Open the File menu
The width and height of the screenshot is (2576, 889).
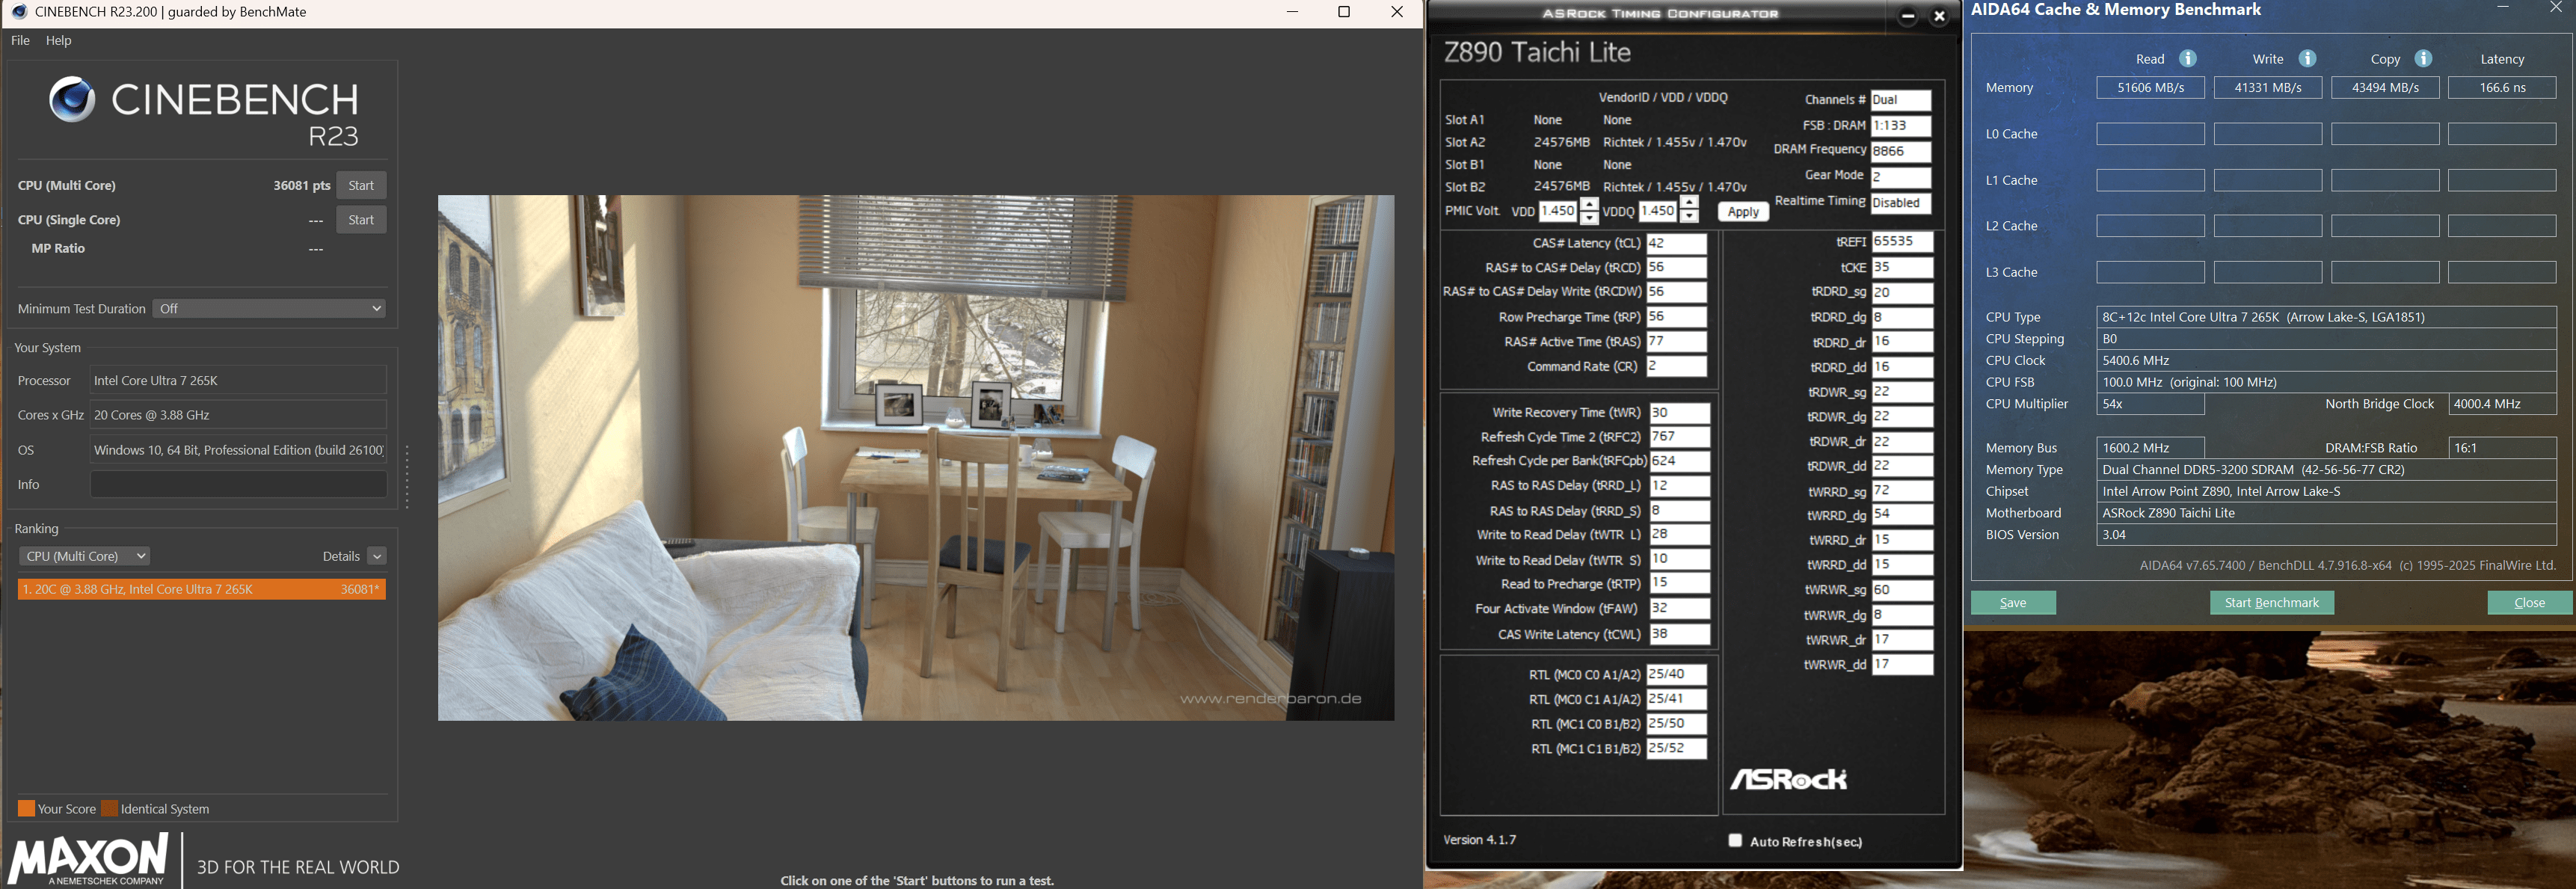click(x=20, y=41)
